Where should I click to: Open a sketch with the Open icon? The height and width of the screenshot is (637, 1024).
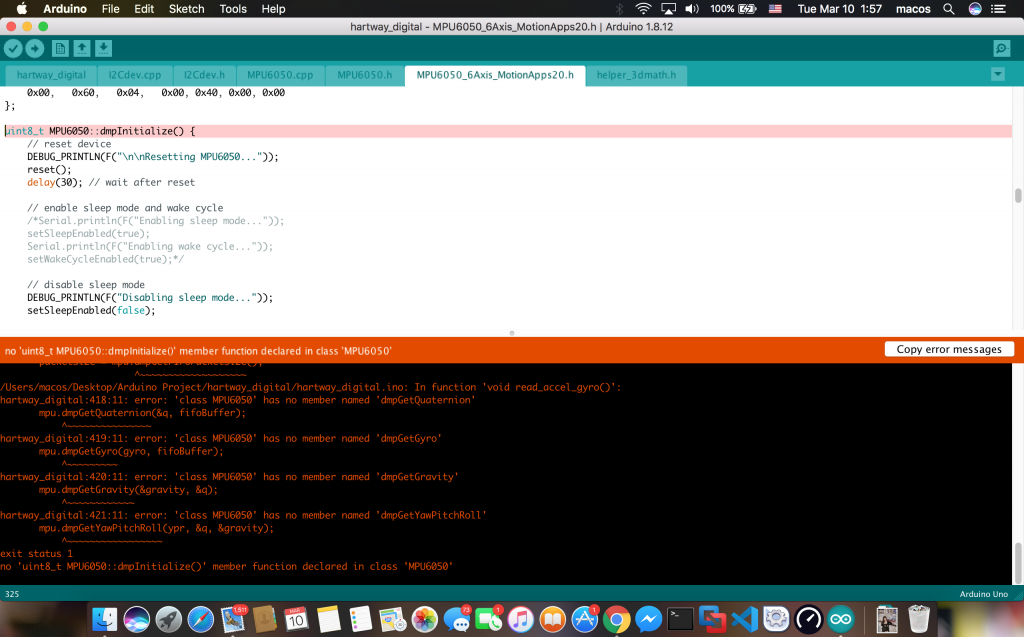click(x=82, y=48)
